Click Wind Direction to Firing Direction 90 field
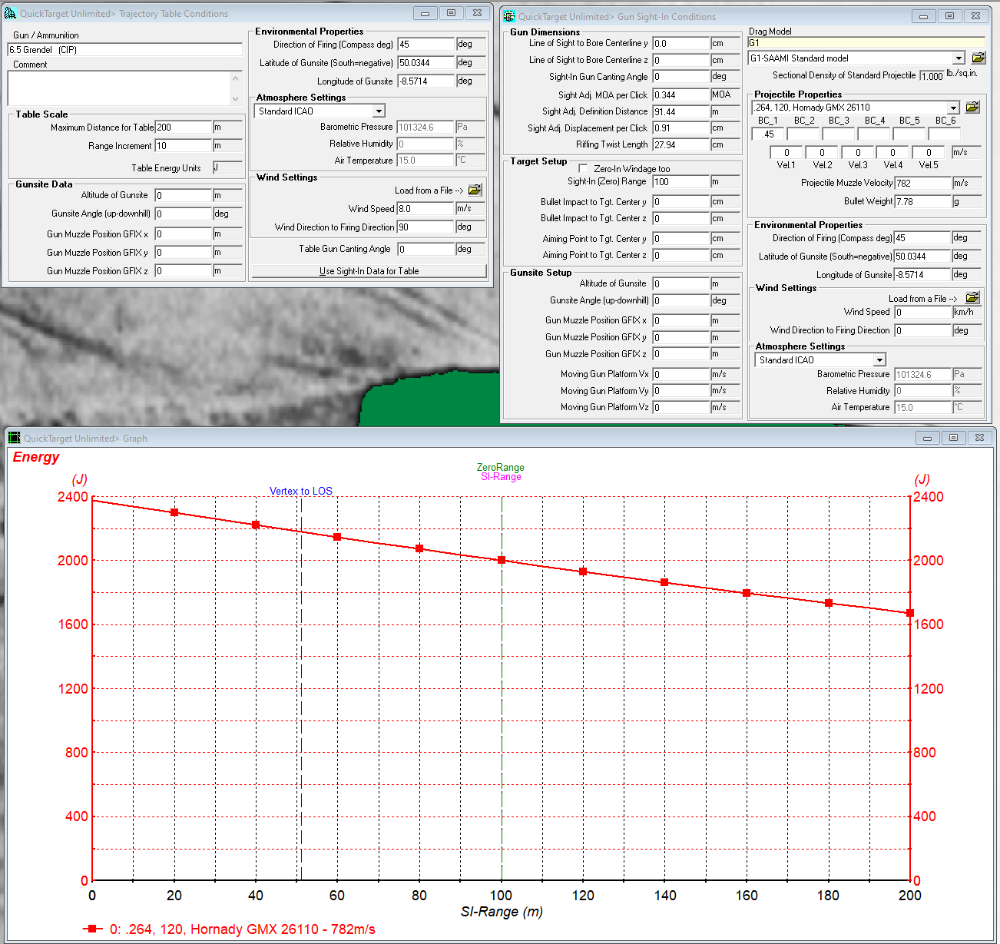This screenshot has height=944, width=1000. (425, 227)
